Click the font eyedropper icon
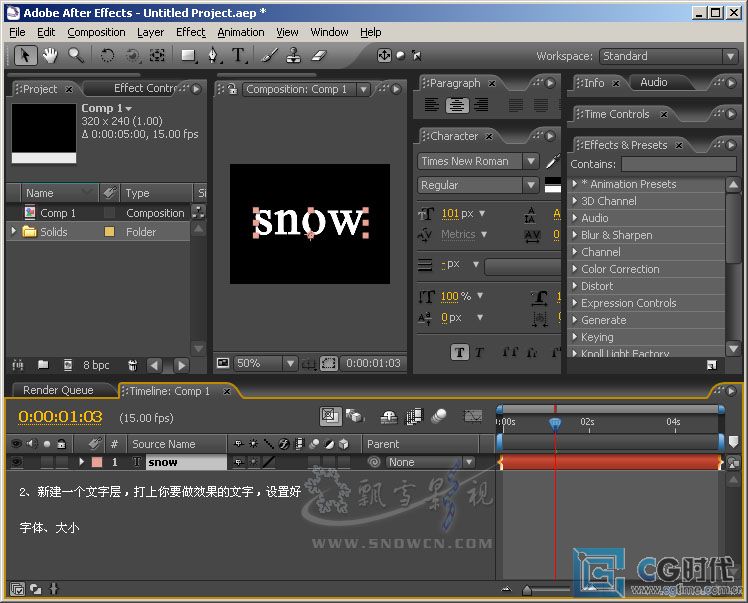Image resolution: width=748 pixels, height=603 pixels. pyautogui.click(x=553, y=161)
